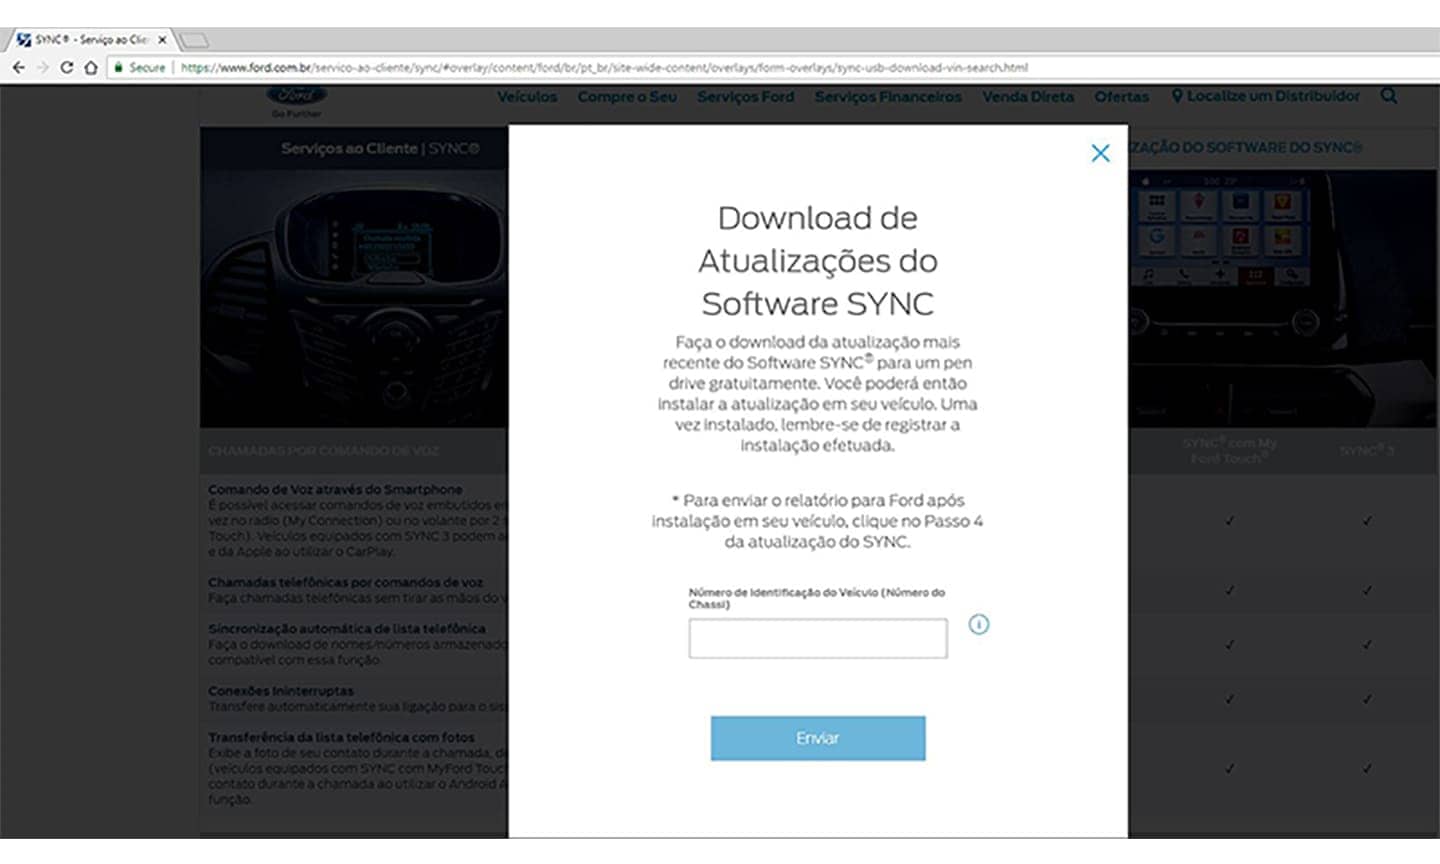
Task: Click the VIN info icon
Action: click(978, 624)
